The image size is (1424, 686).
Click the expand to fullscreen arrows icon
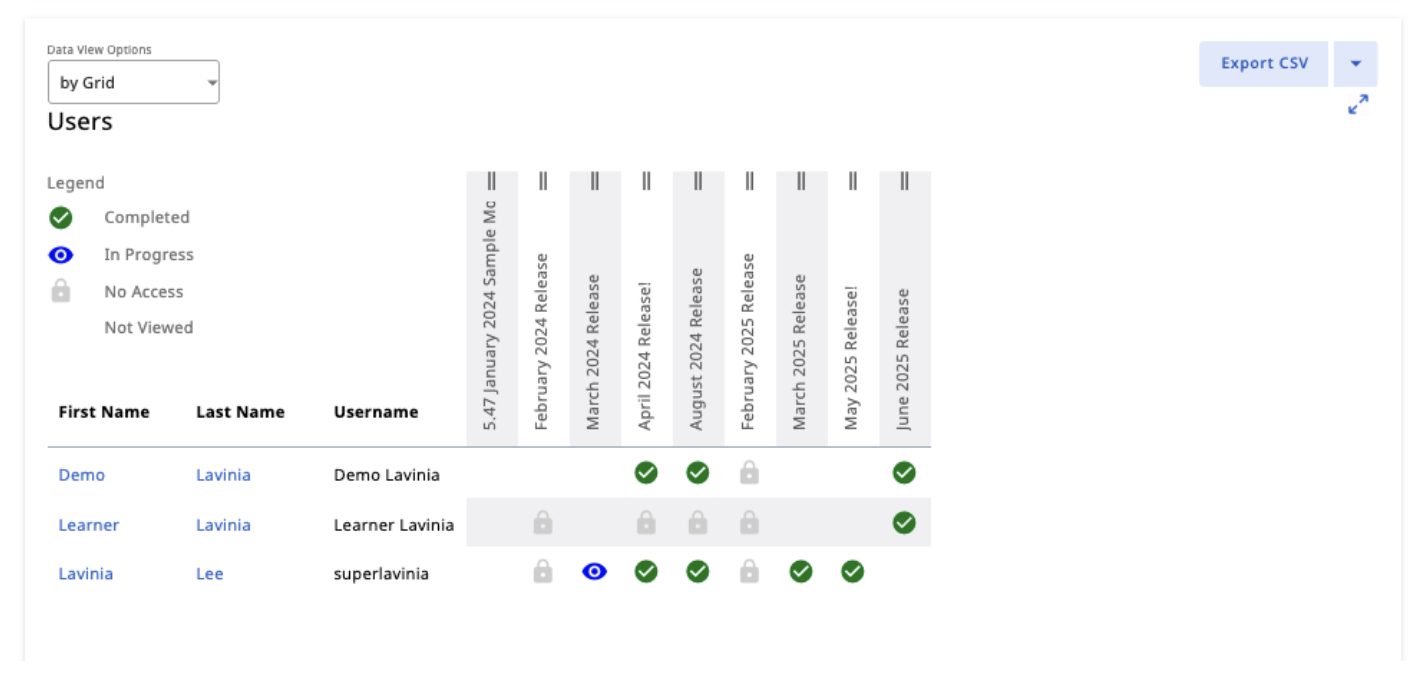coord(1358,104)
